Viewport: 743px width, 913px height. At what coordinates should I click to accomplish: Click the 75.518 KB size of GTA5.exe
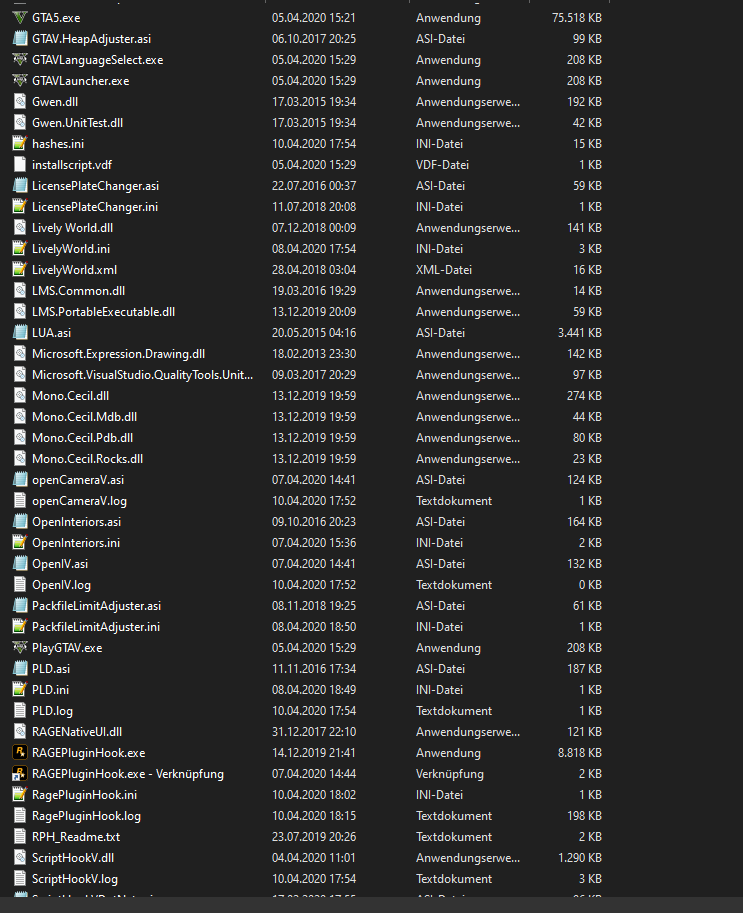[x=576, y=17]
